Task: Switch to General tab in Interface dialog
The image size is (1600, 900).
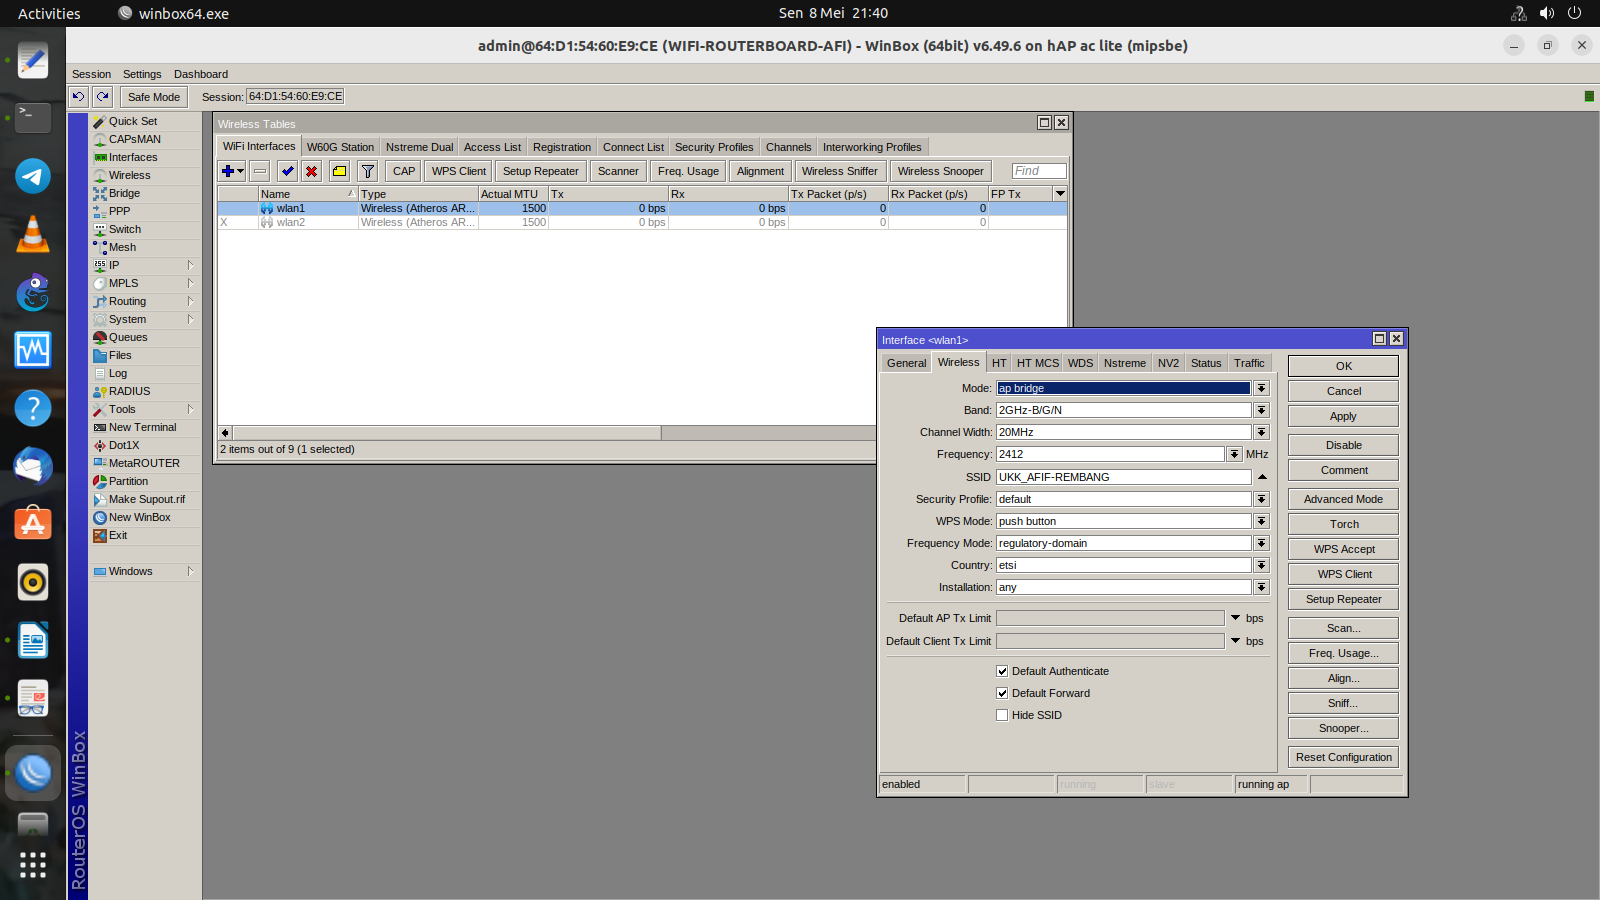Action: coord(906,363)
